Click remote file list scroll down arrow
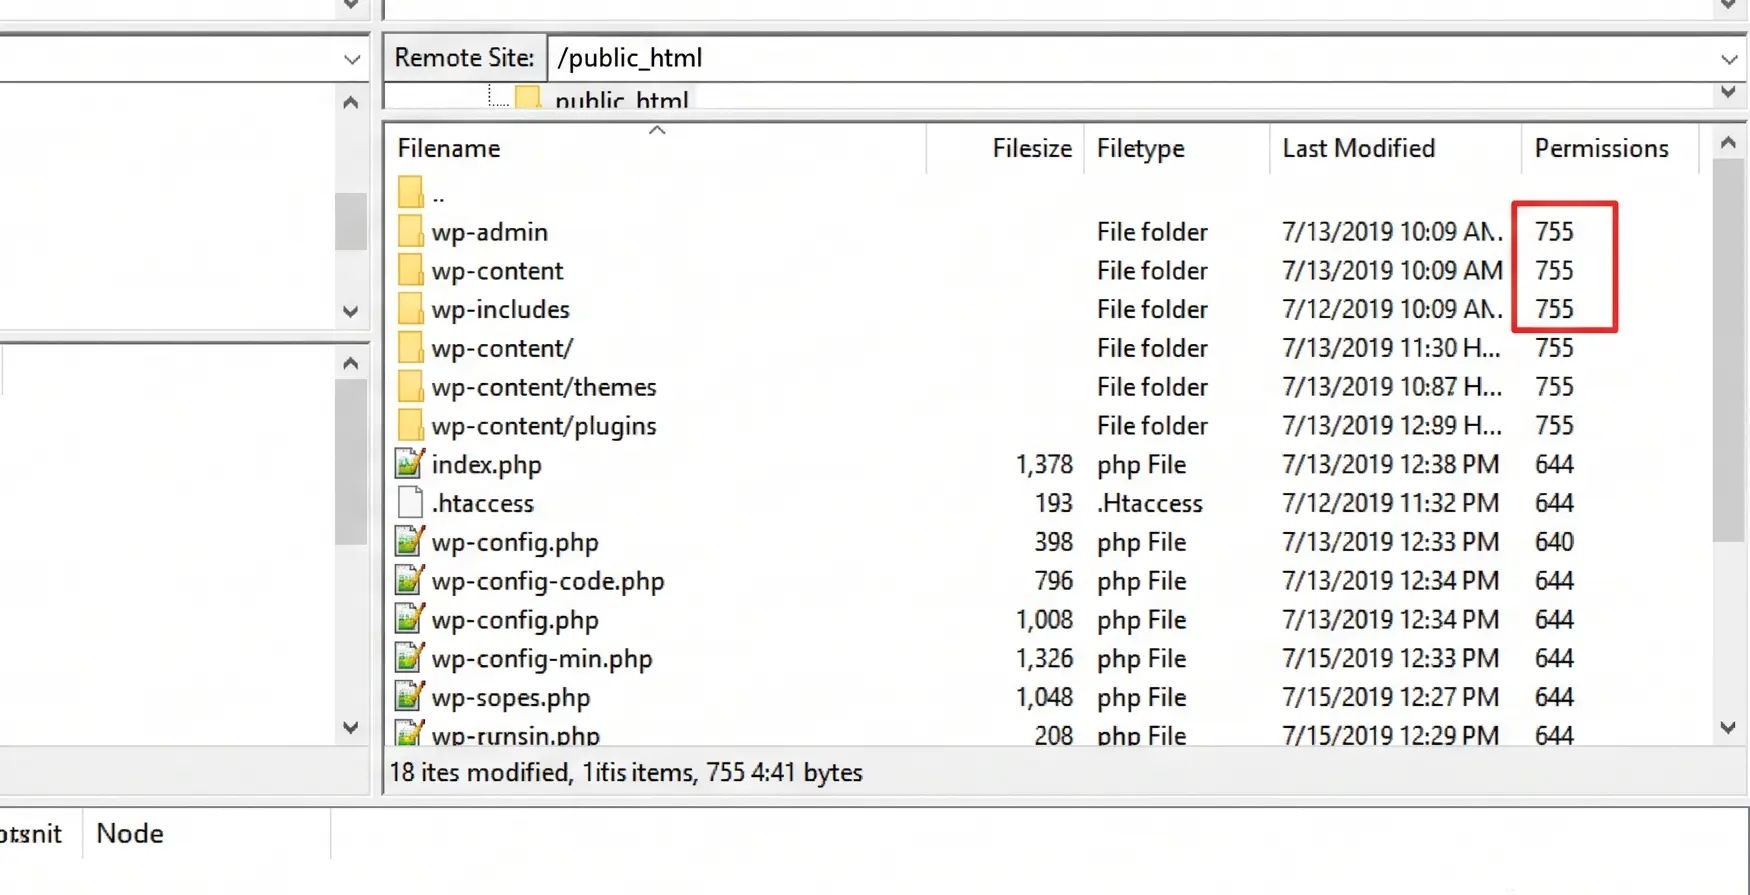This screenshot has height=895, width=1750. 1728,728
